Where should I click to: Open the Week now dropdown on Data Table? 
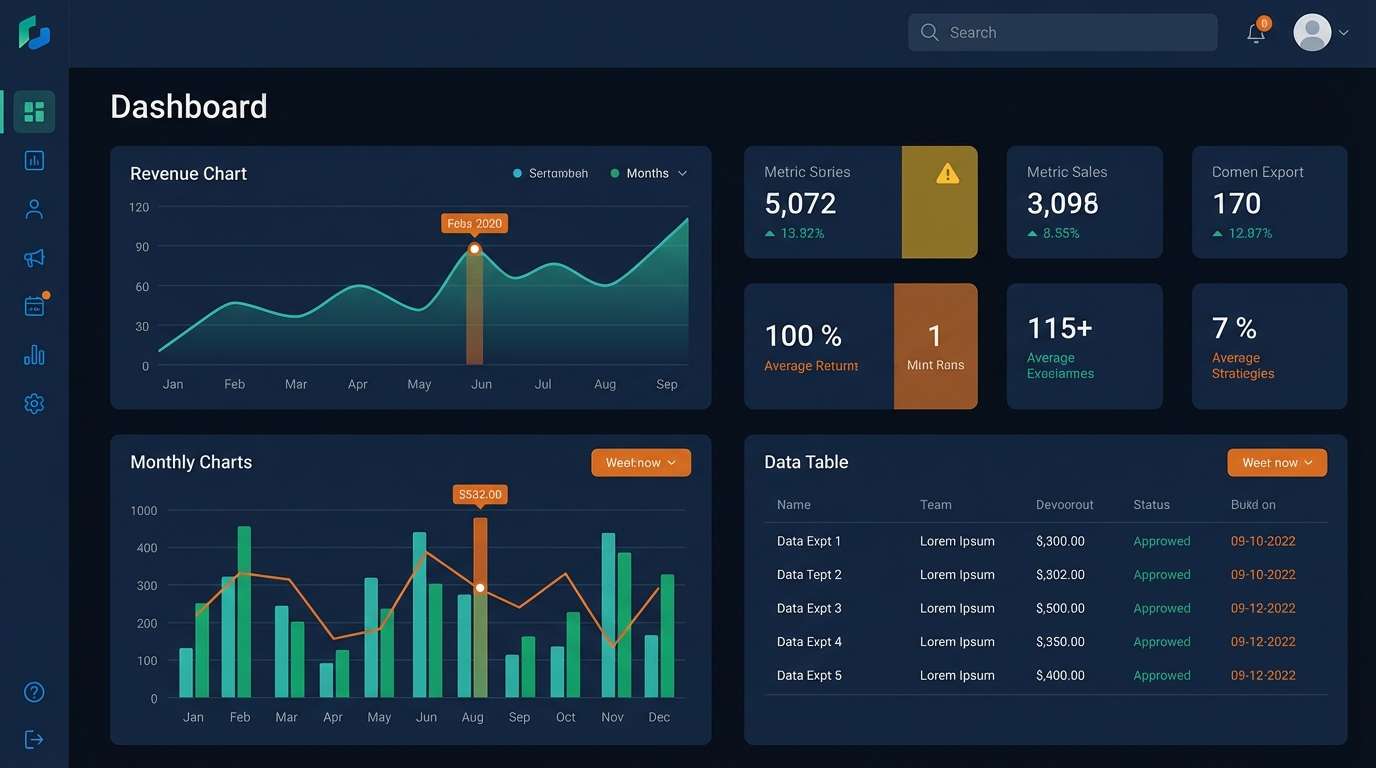(x=1277, y=462)
